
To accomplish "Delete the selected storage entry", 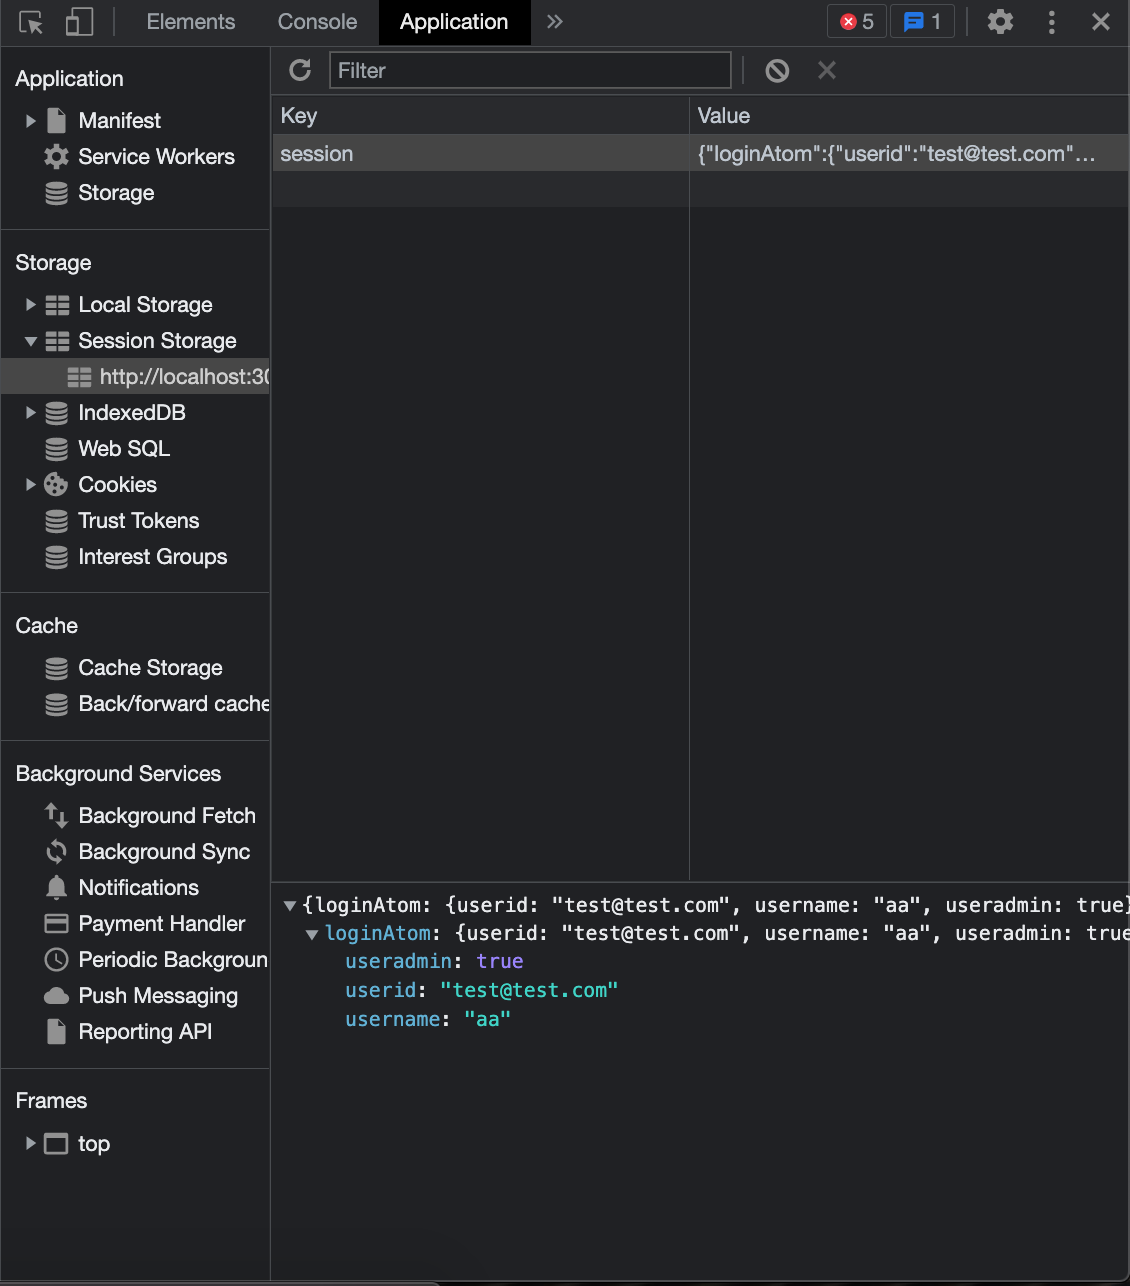I will click(827, 70).
